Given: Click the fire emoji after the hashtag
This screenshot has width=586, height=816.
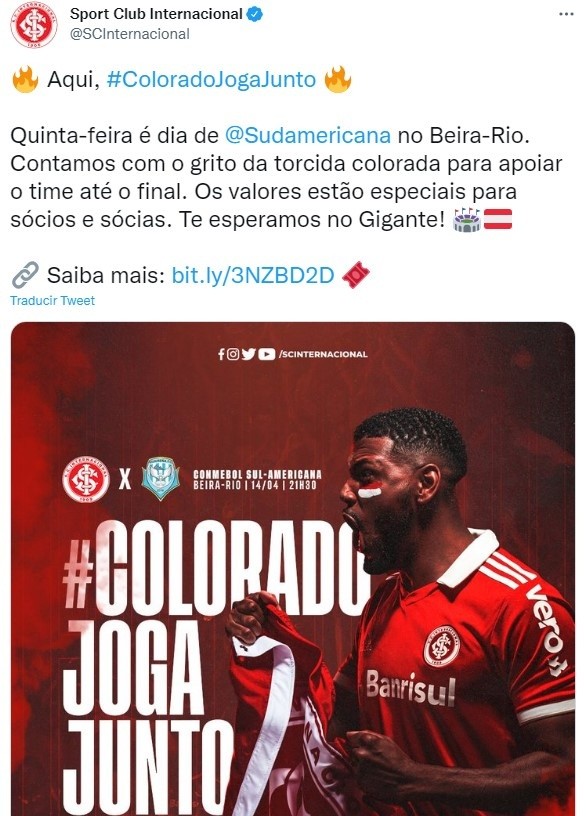Looking at the screenshot, I should [x=338, y=80].
